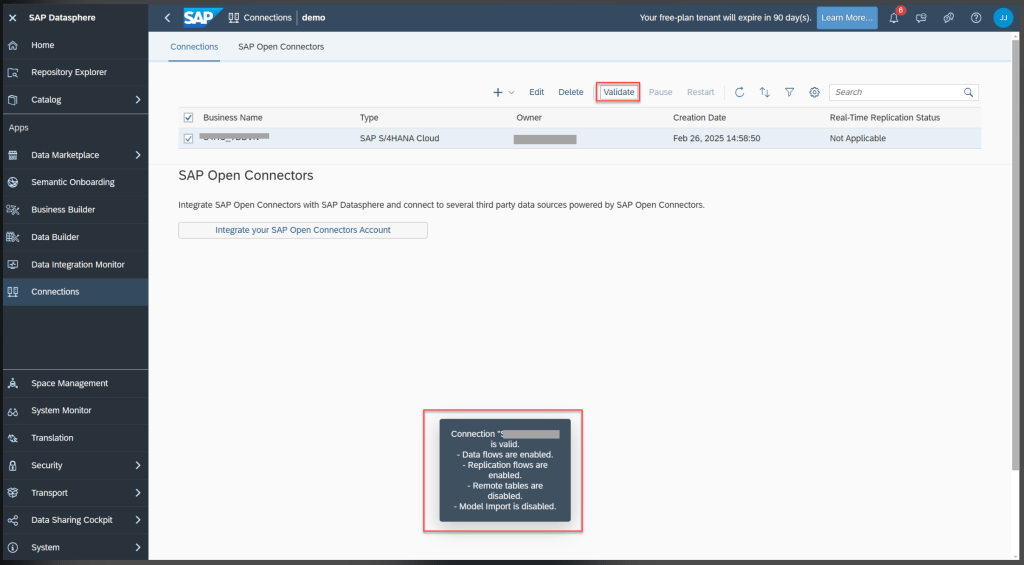Switch to SAP Open Connectors tab
The height and width of the screenshot is (565, 1024).
[281, 47]
